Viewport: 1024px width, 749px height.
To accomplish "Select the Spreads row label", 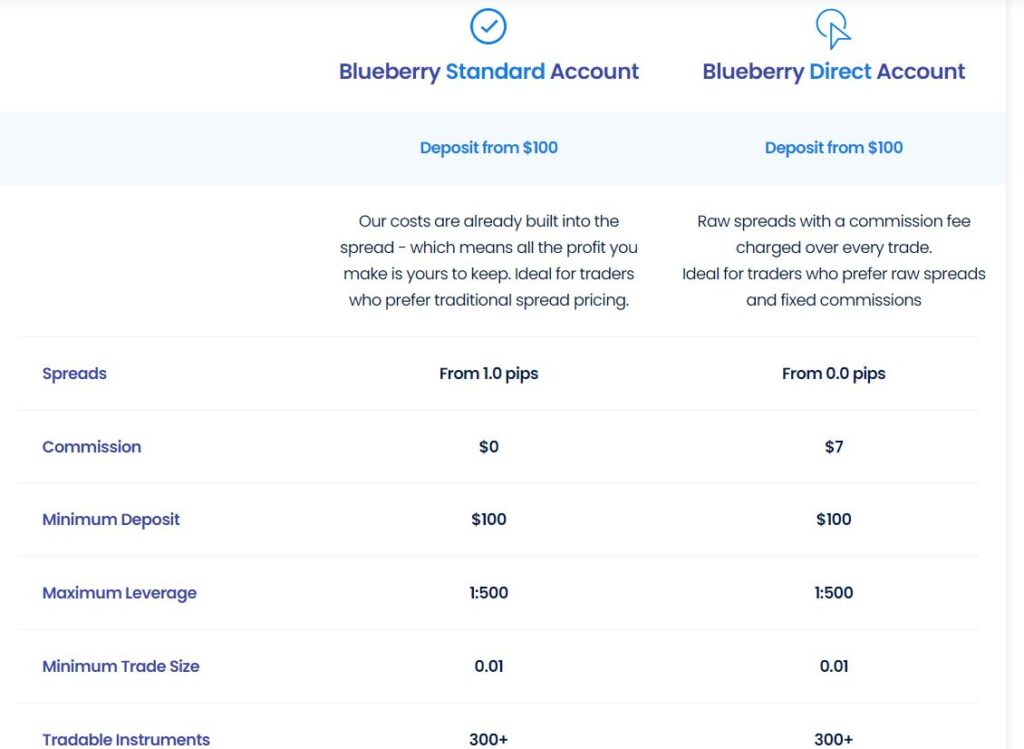I will [74, 374].
